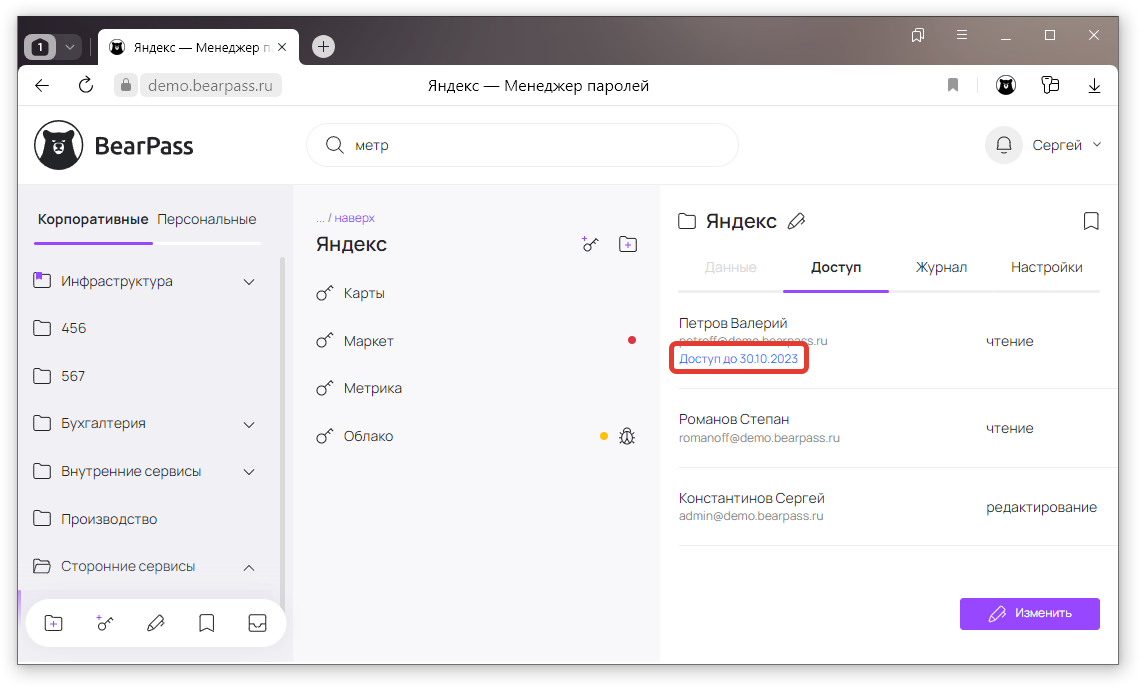Screen dimensions: 1140x687
Task: Open the Сергей user menu dropdown
Action: tap(1066, 145)
